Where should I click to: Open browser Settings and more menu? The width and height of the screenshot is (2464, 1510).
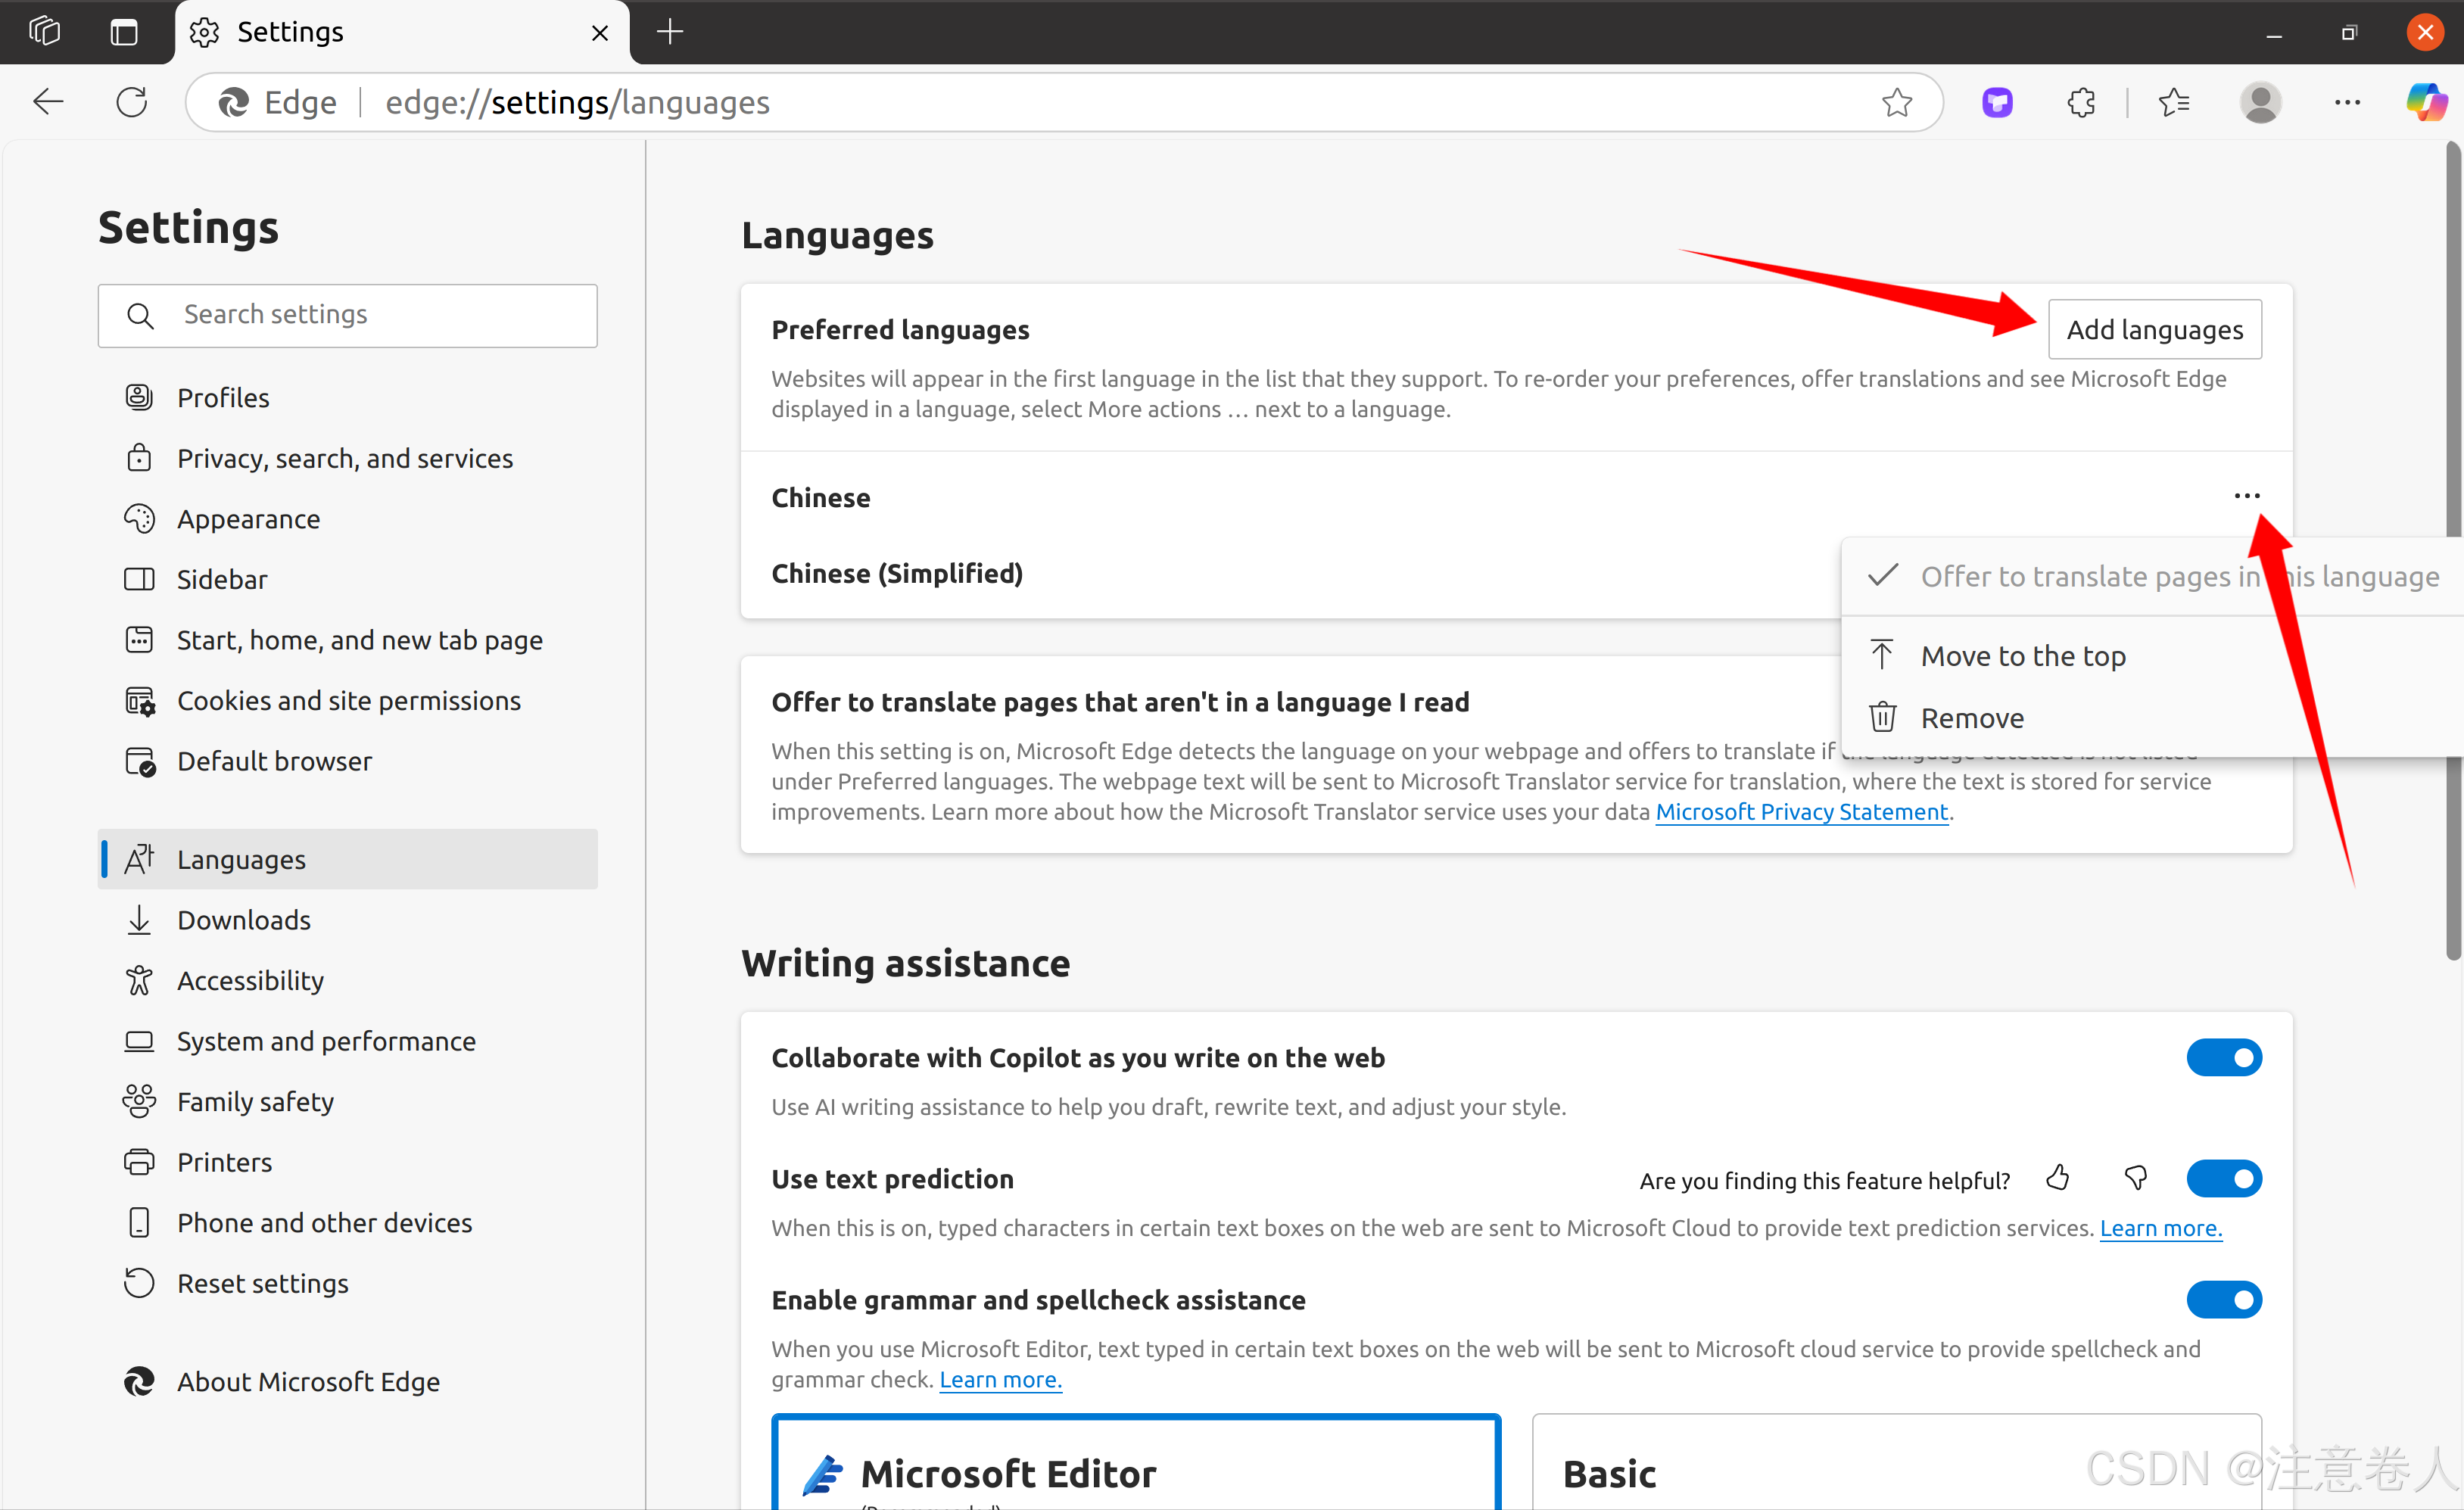tap(2346, 102)
